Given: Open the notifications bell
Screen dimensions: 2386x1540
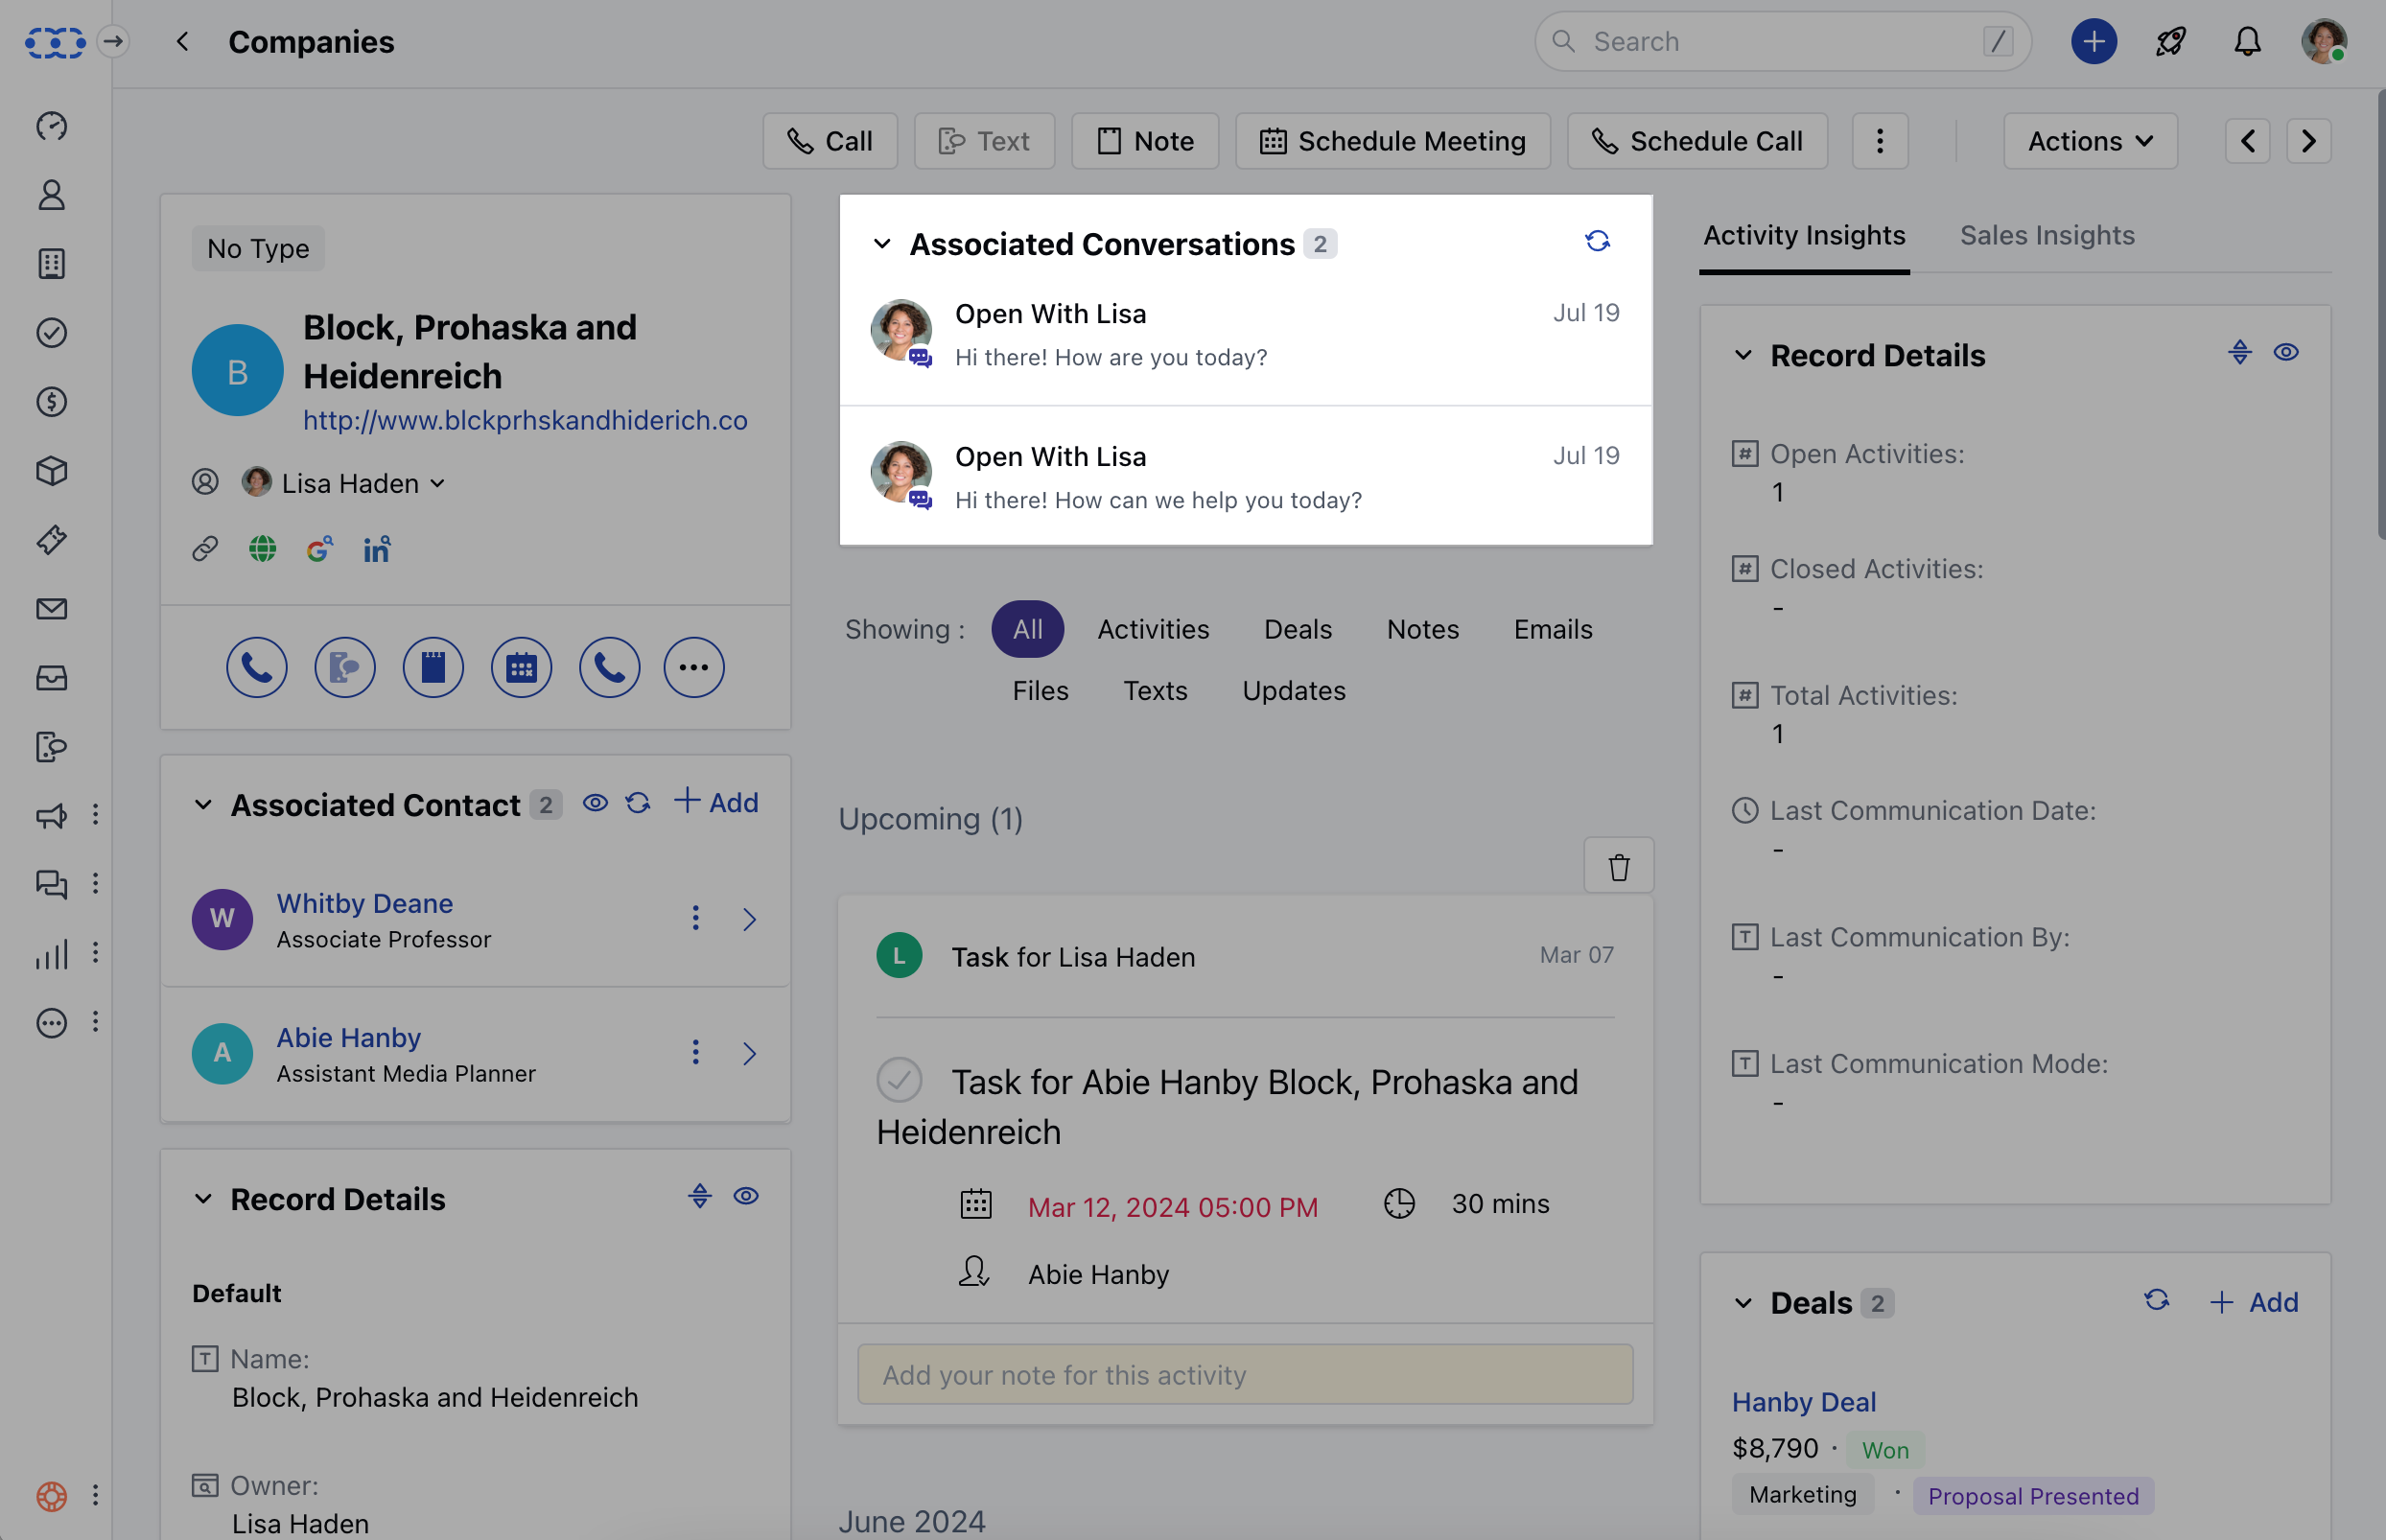Looking at the screenshot, I should click(x=2247, y=42).
